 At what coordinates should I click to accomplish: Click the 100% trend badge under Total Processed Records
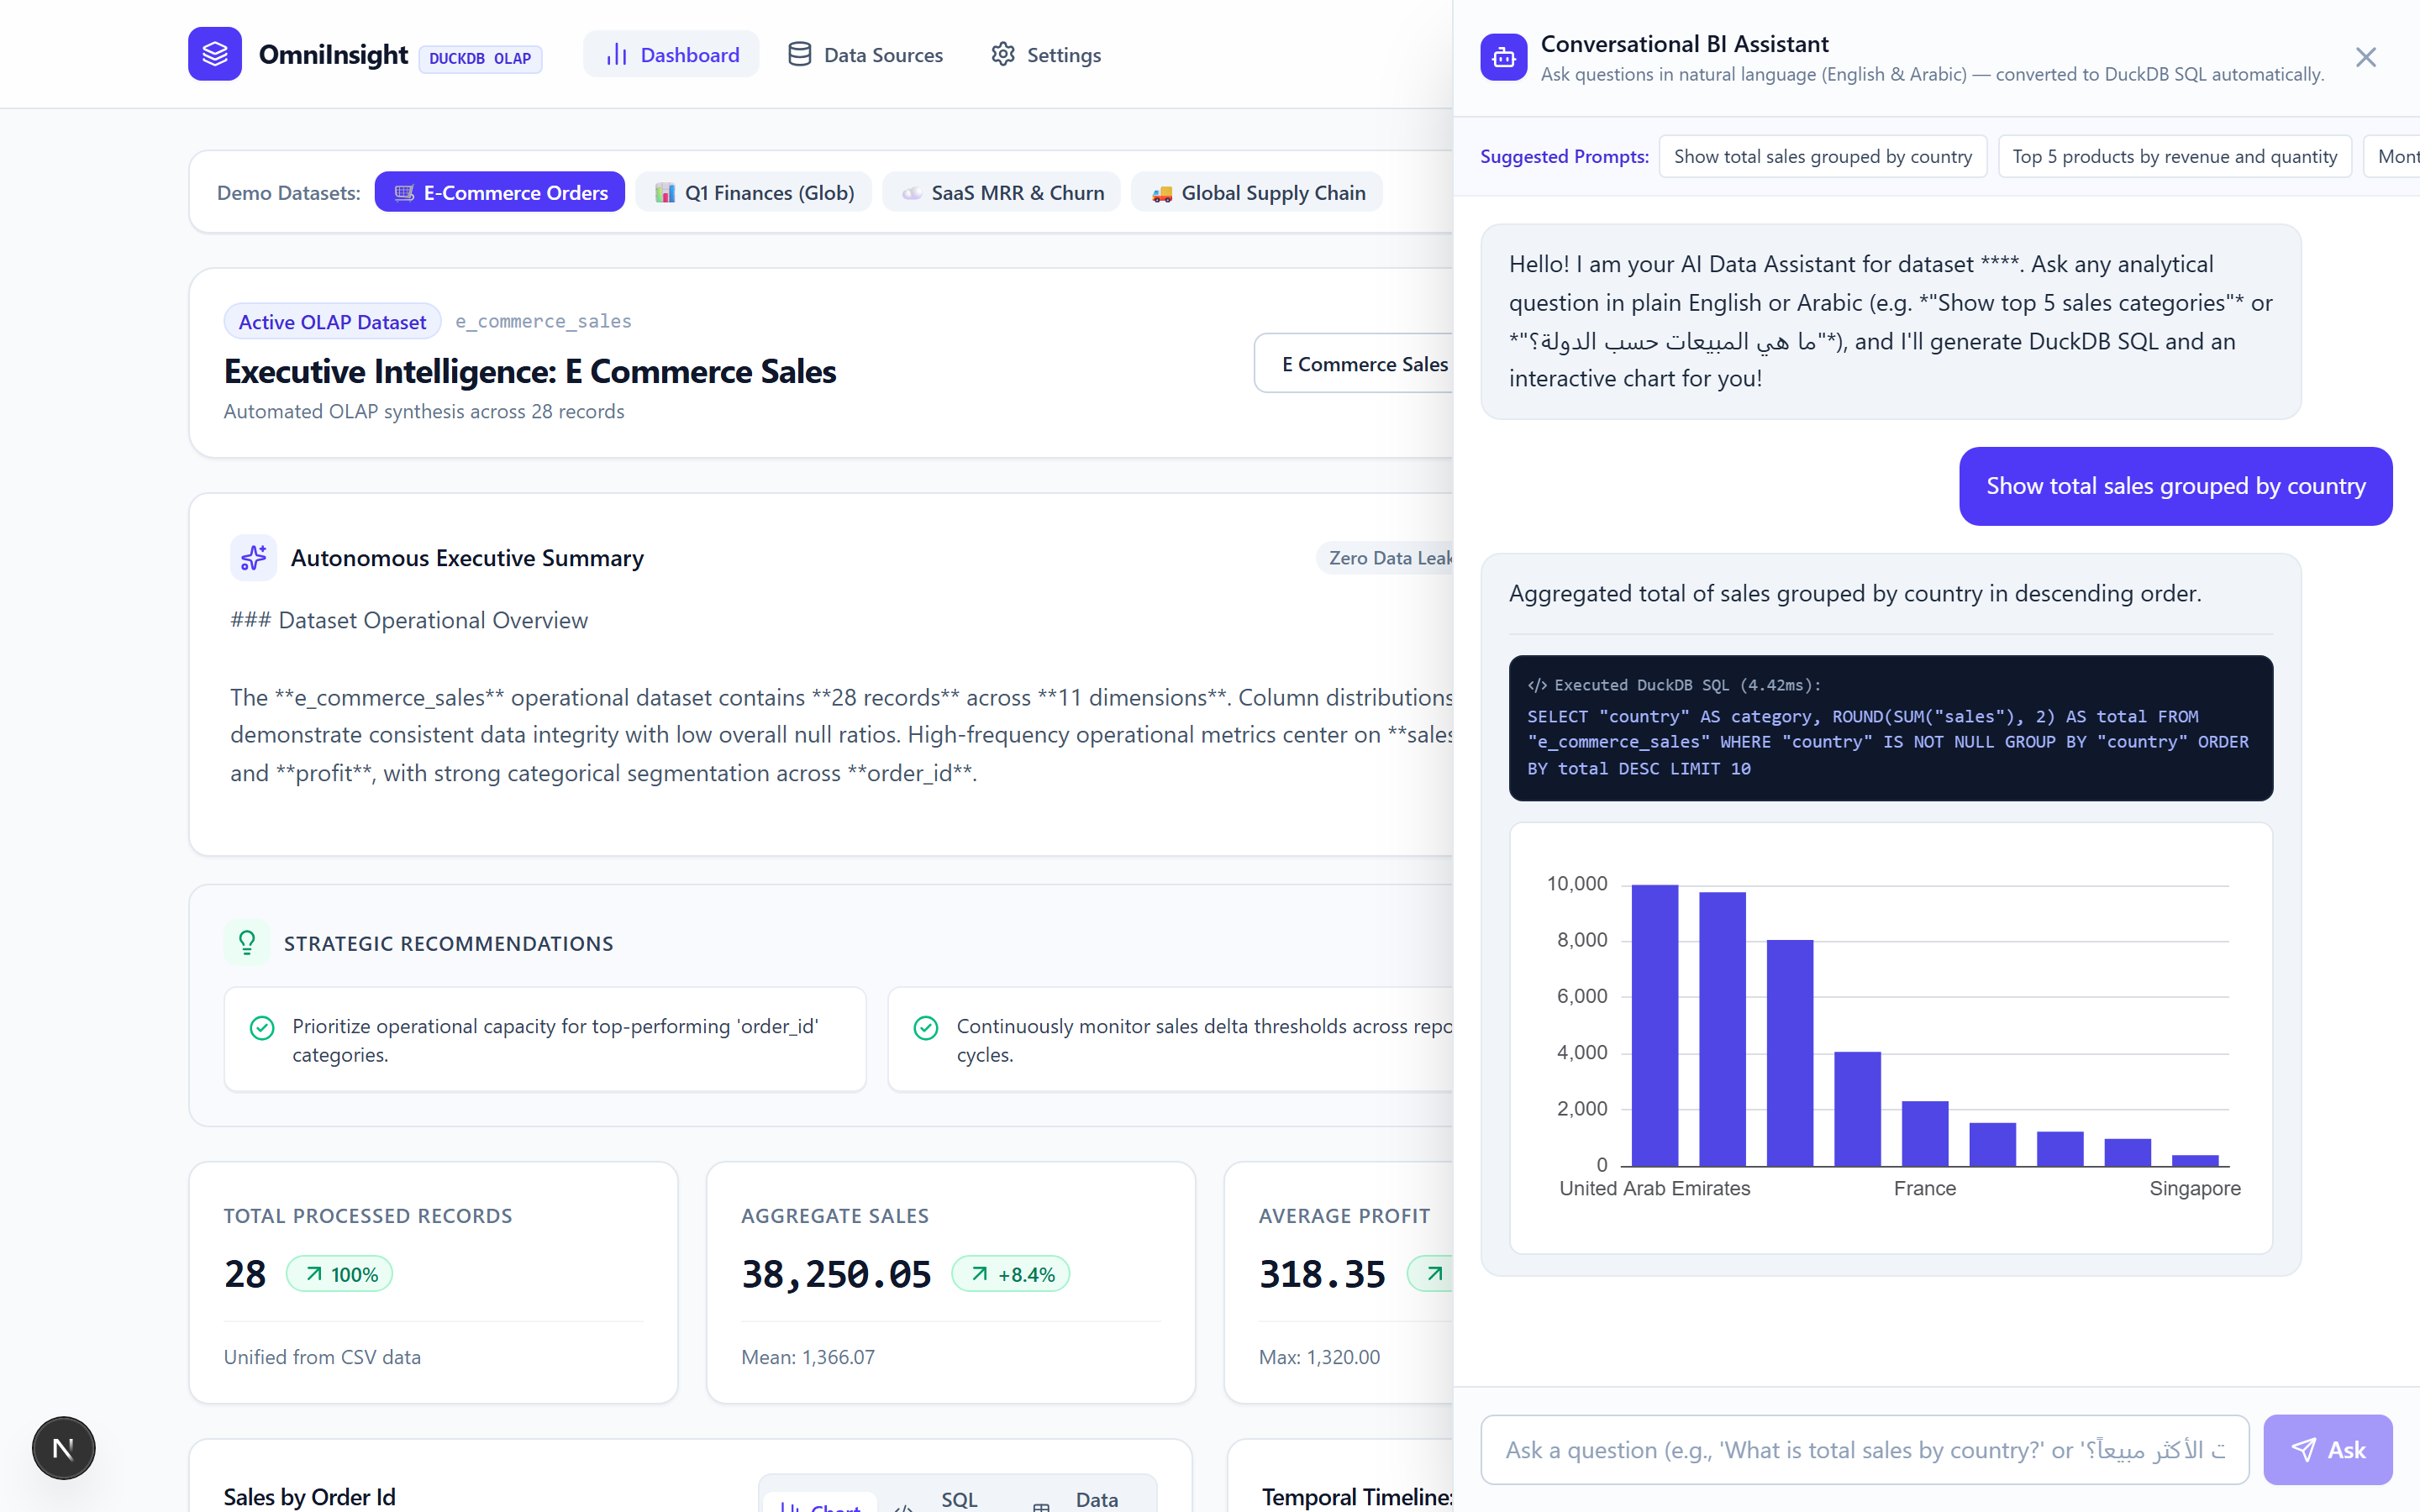tap(340, 1274)
